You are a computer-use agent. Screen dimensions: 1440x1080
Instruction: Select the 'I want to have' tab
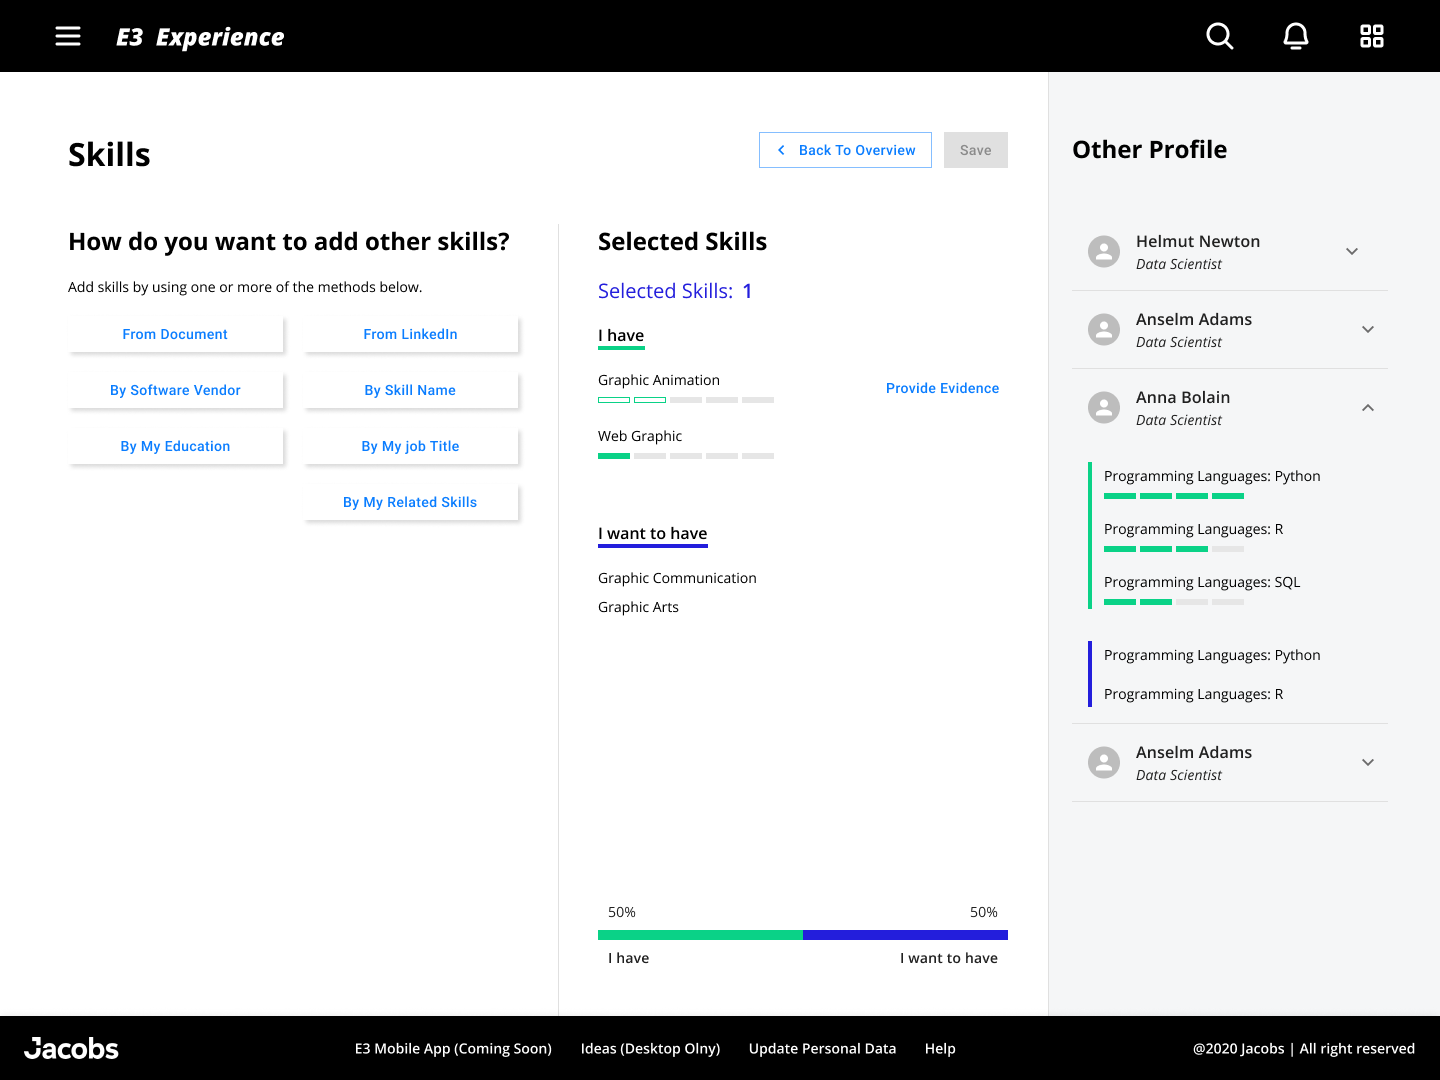tap(652, 534)
